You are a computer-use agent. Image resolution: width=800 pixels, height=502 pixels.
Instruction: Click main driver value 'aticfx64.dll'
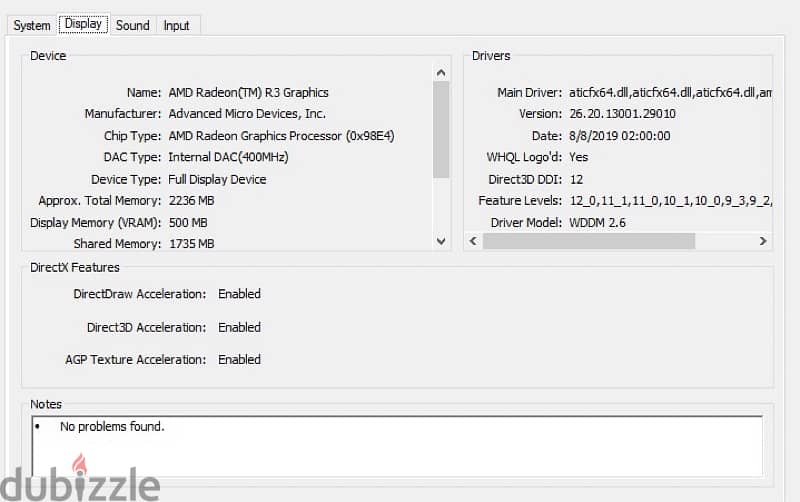click(x=670, y=93)
